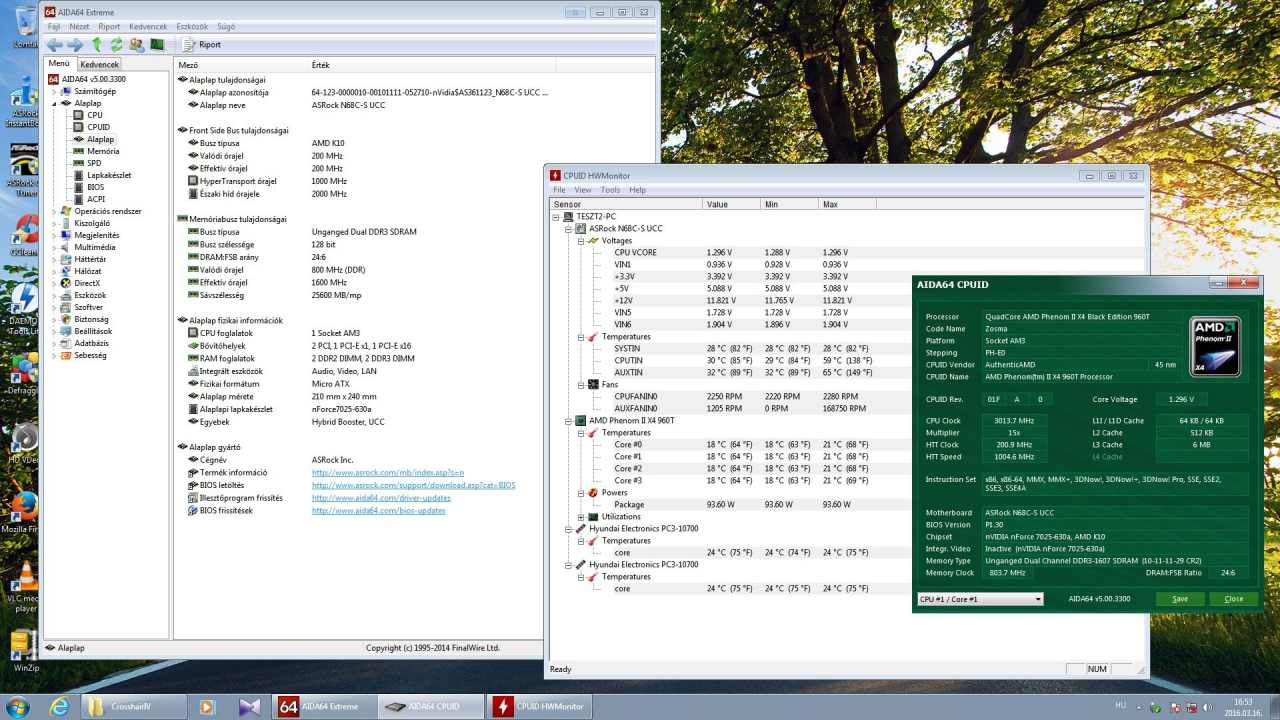The image size is (1280, 720).
Task: Click the green monitor icon in AIDA64 toolbar
Action: [157, 45]
